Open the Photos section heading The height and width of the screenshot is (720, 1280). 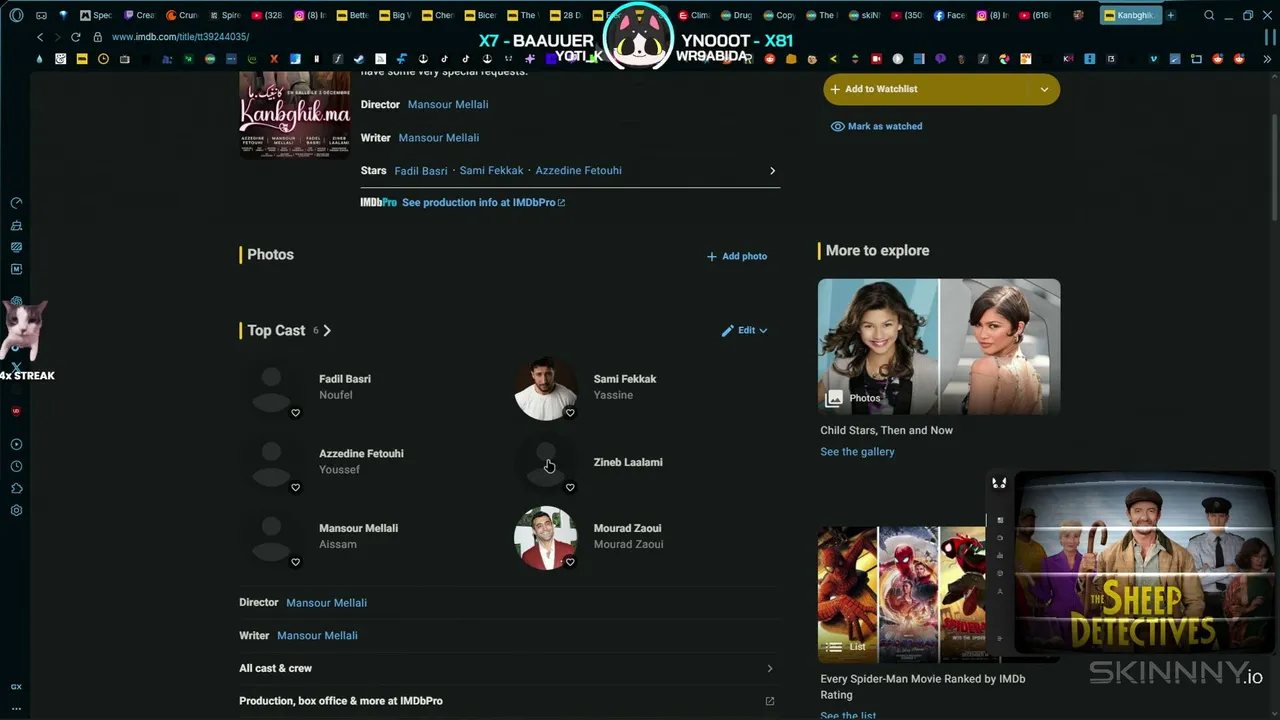[270, 255]
